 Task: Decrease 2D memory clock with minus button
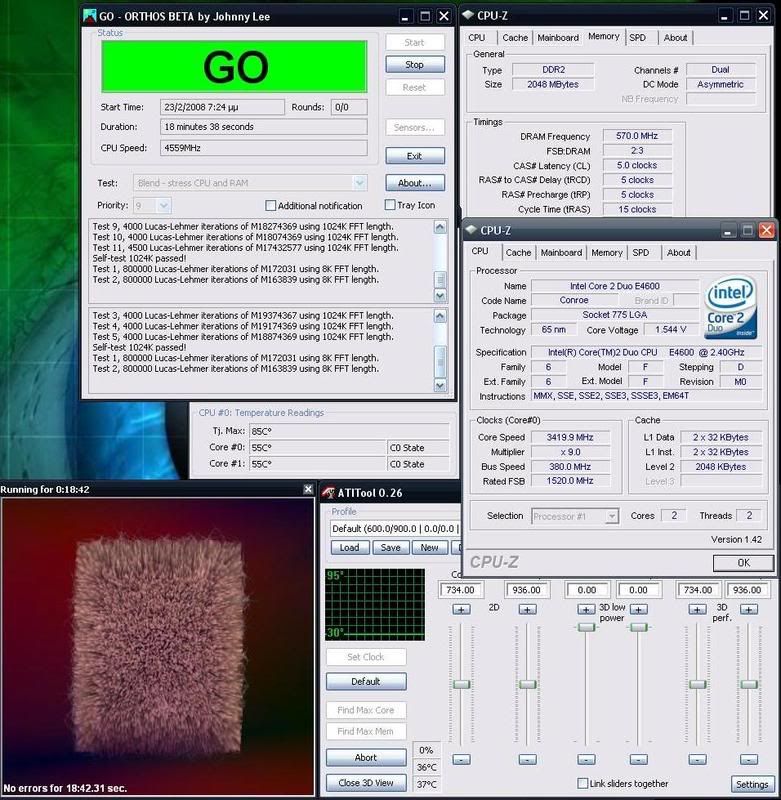click(x=527, y=760)
